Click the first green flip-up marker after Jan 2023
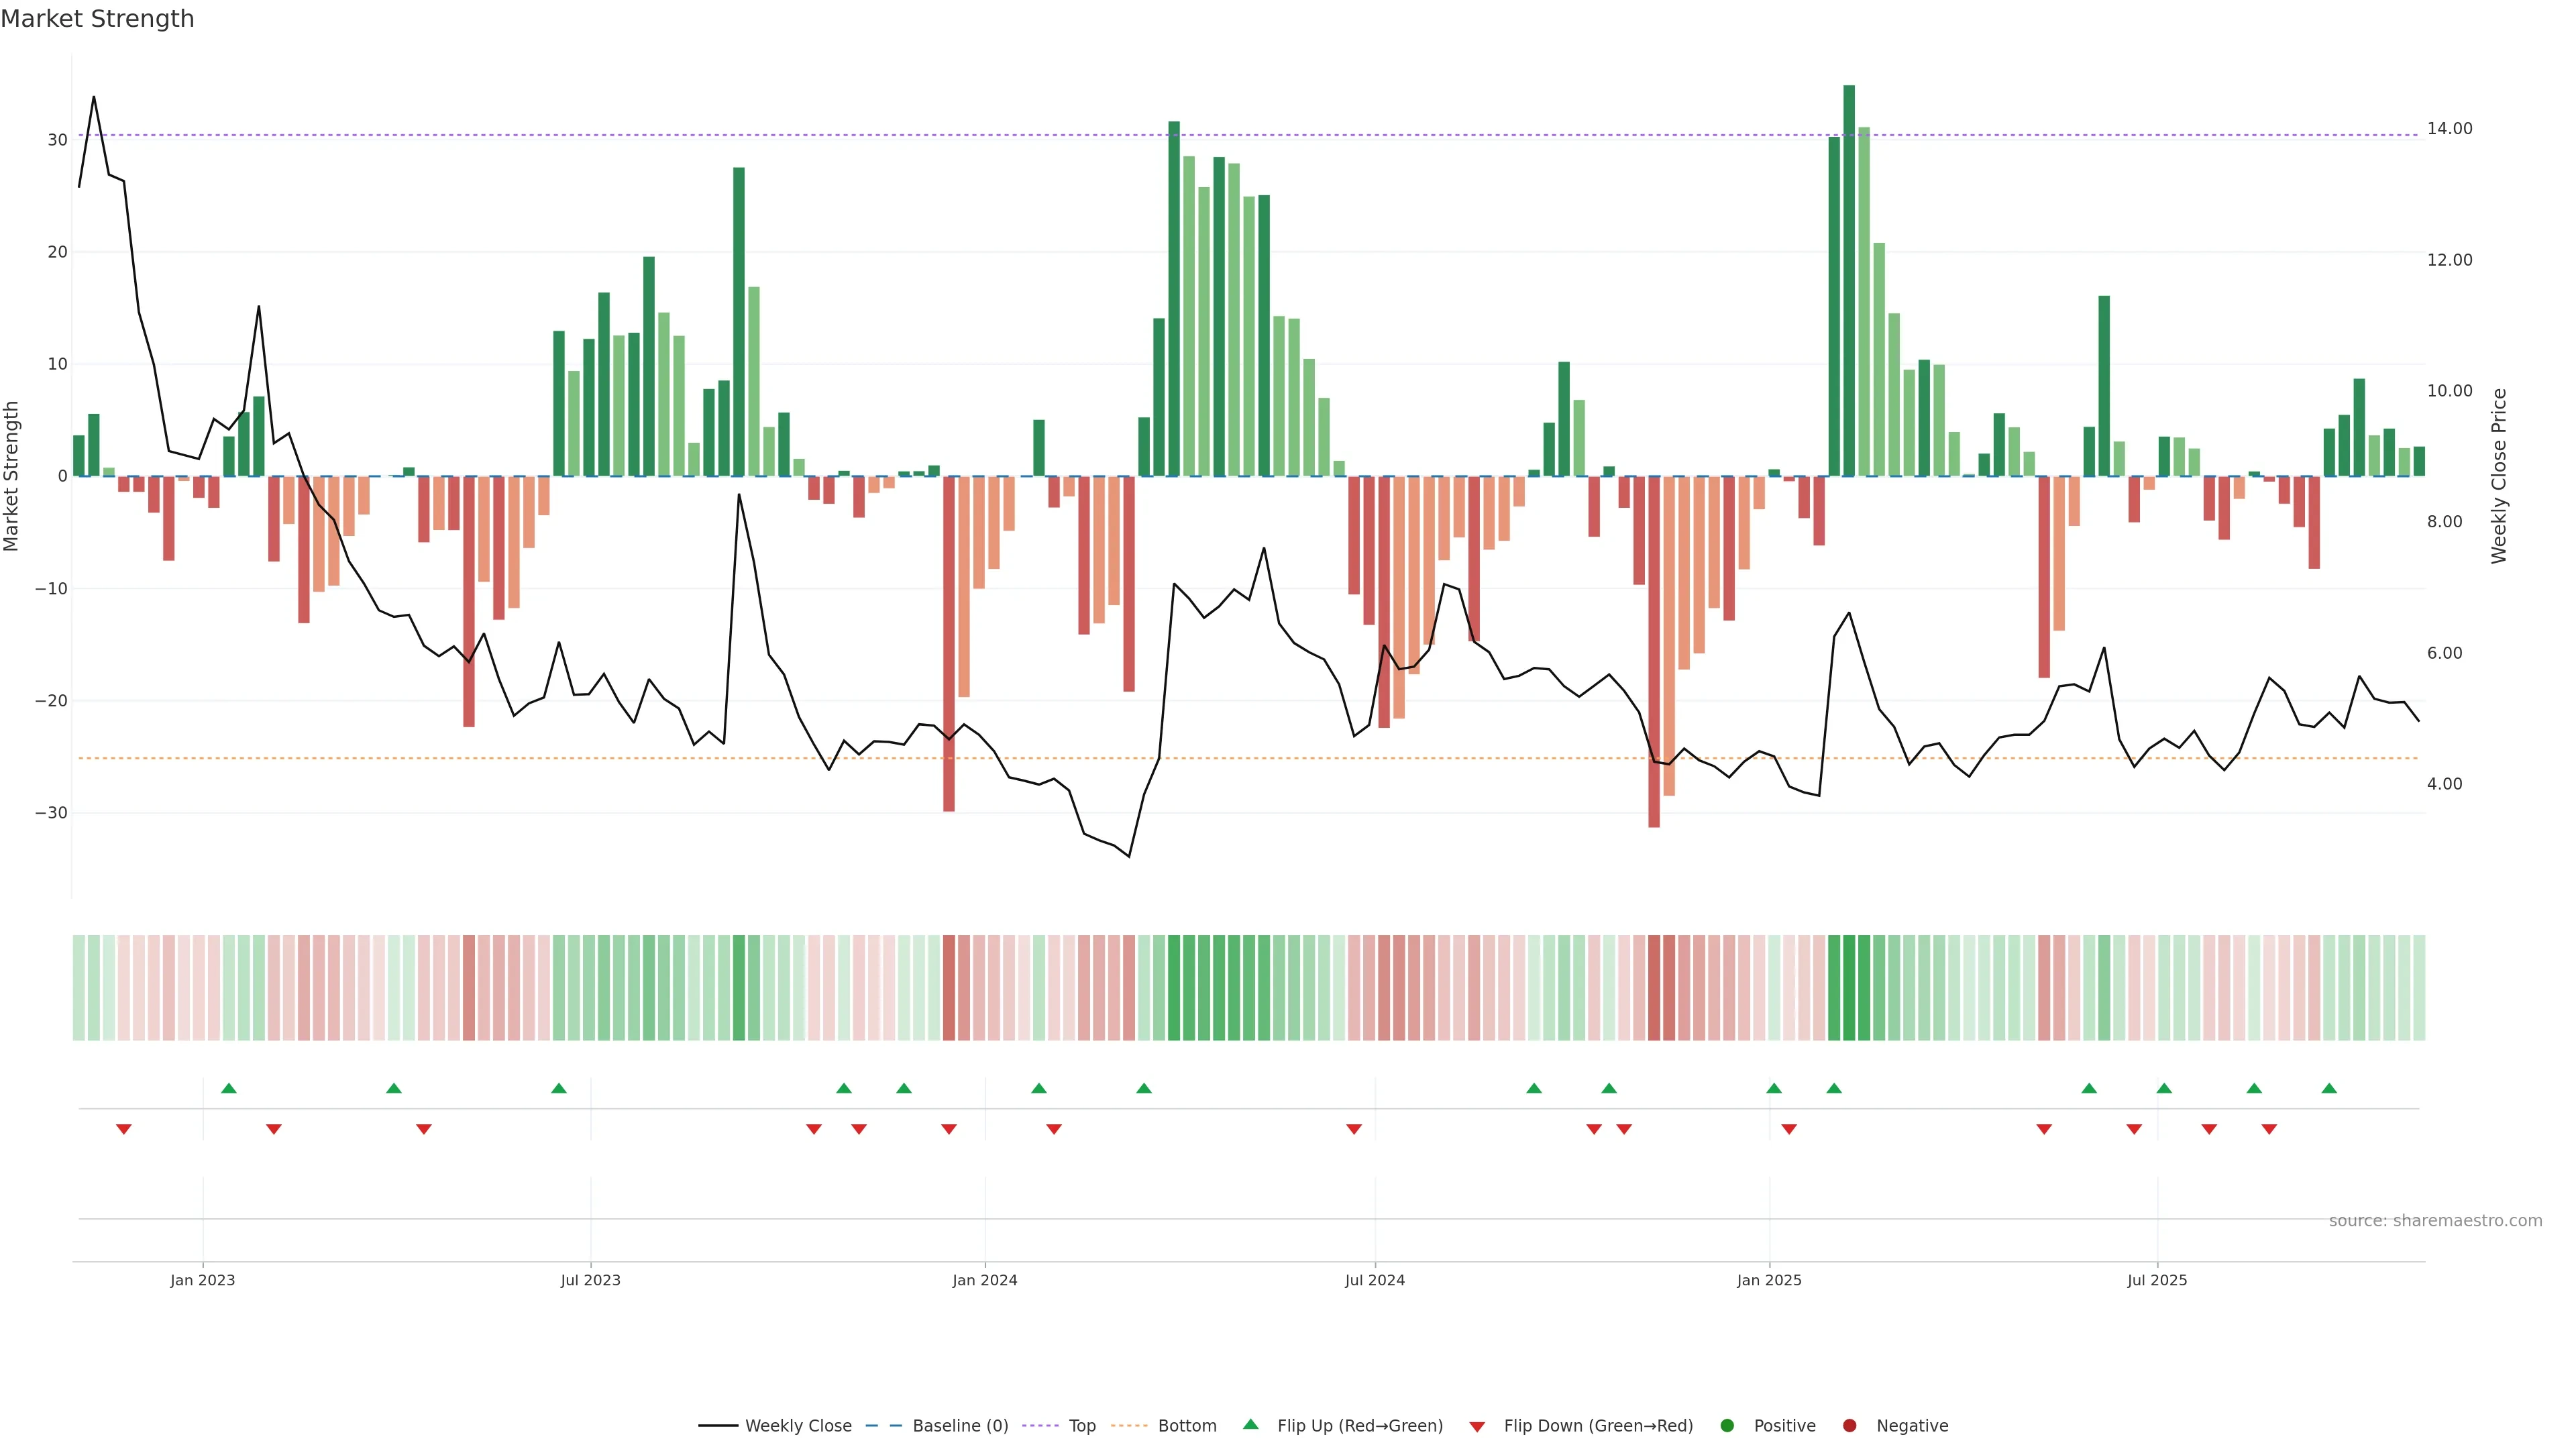 click(x=229, y=1088)
